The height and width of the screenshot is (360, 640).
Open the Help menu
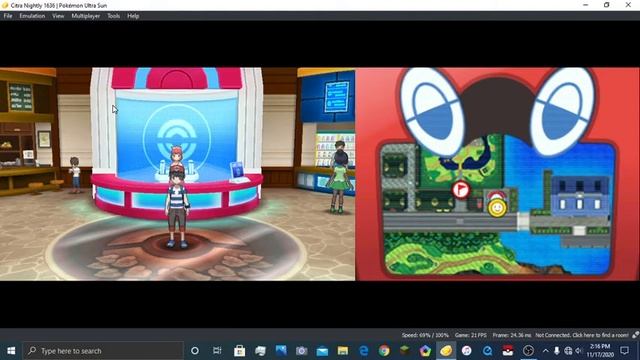133,16
